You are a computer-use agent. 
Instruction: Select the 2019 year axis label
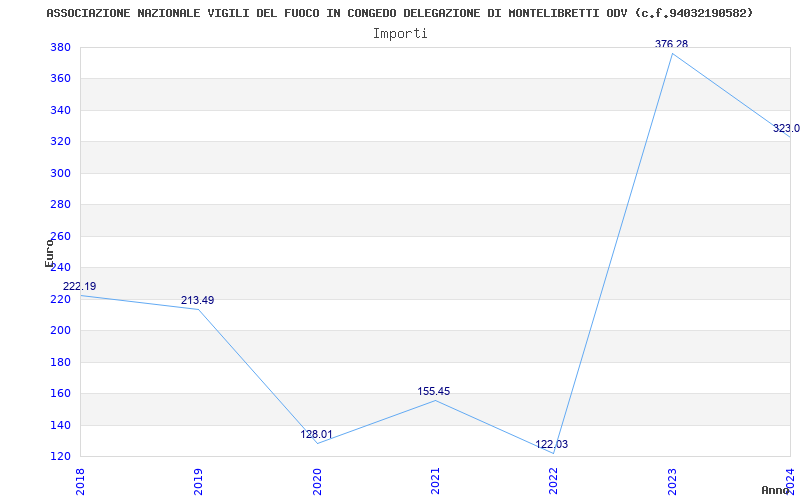coord(198,481)
